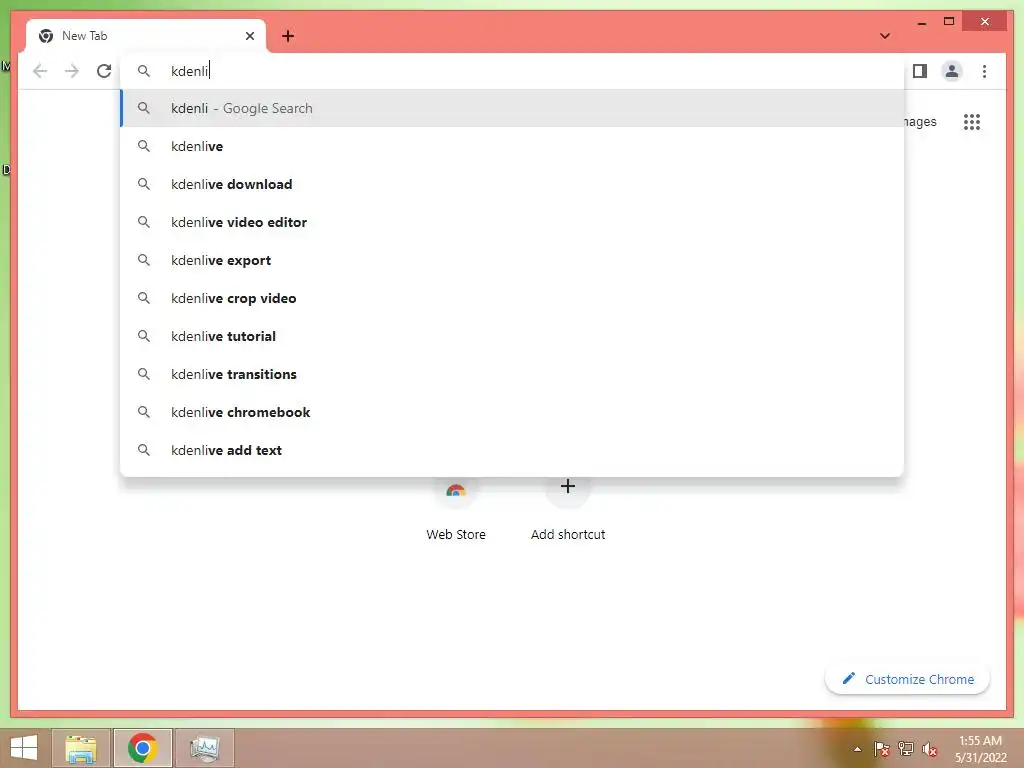Choose 'kdenlive transitions' suggestion
1024x768 pixels.
[513, 374]
